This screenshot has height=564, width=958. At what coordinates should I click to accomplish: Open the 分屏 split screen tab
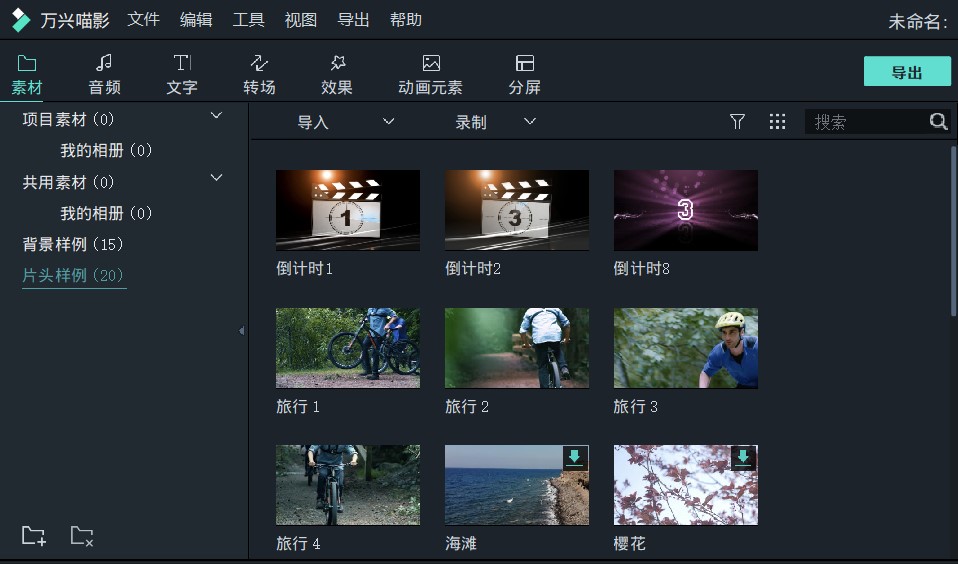click(524, 75)
